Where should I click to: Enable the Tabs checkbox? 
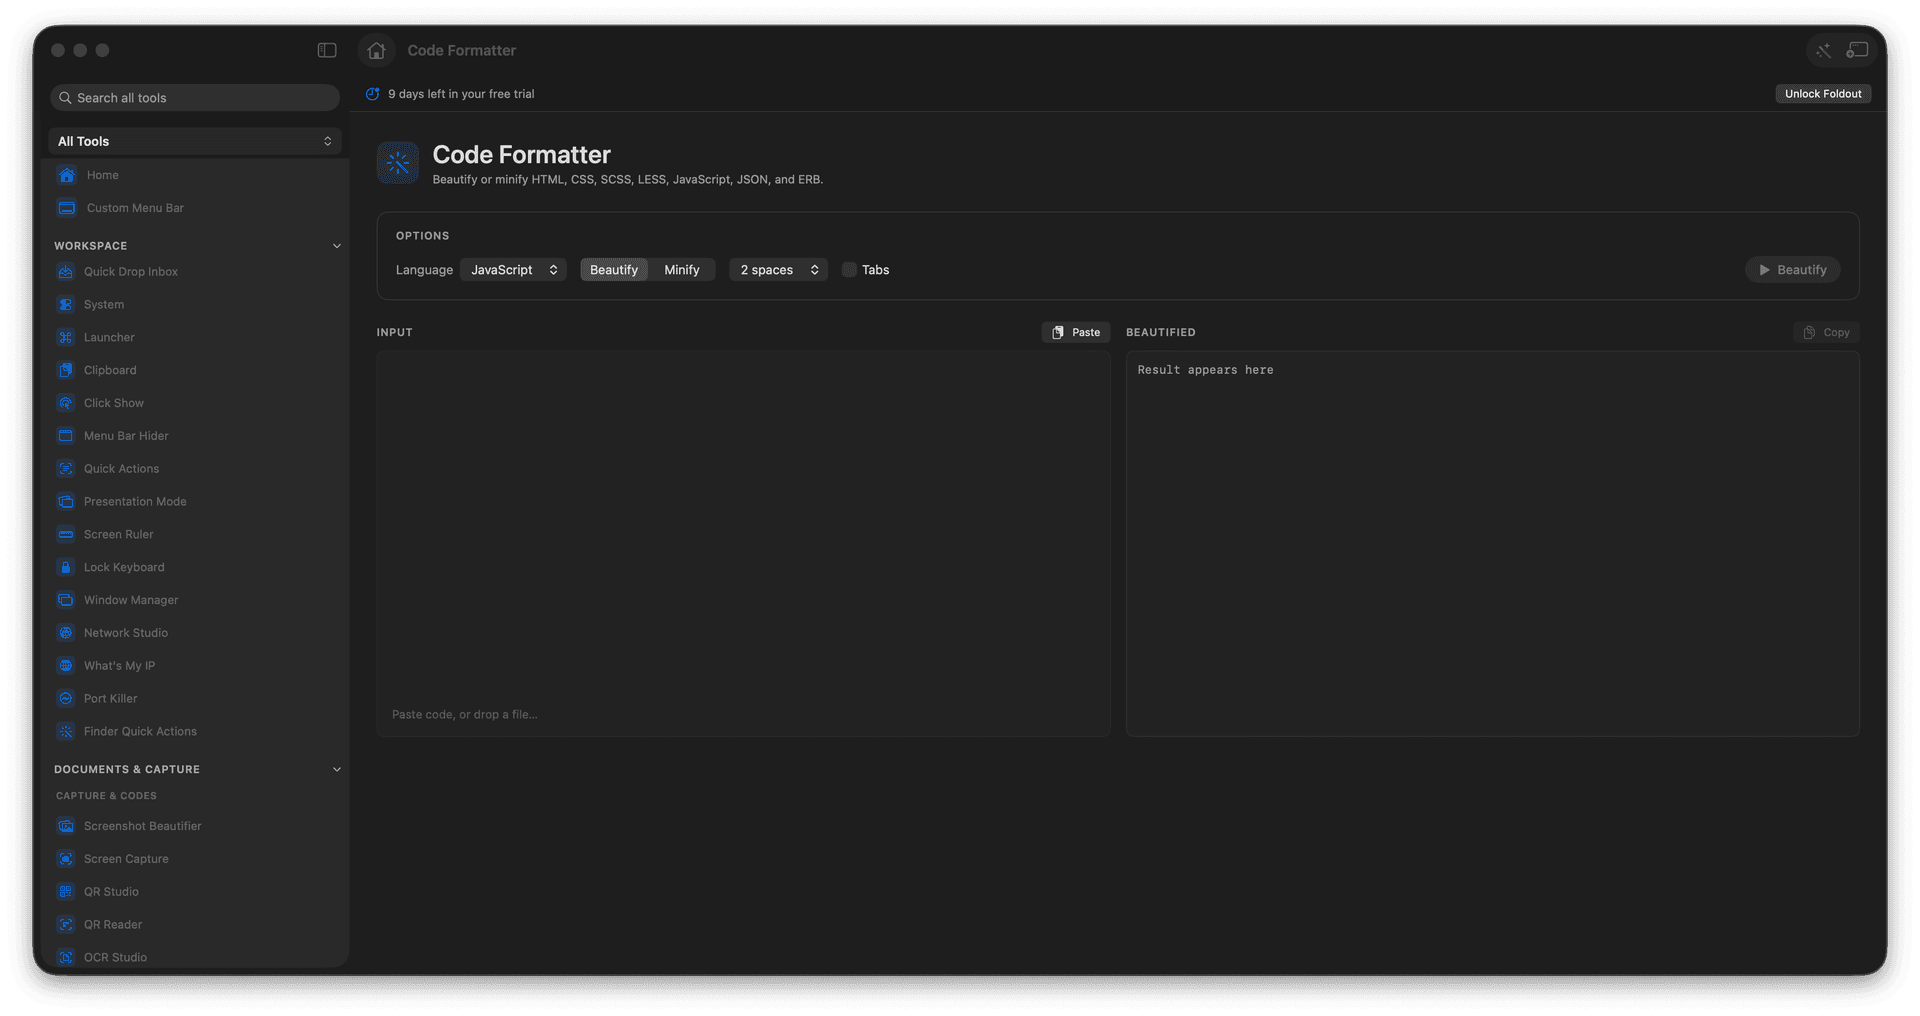pos(849,270)
